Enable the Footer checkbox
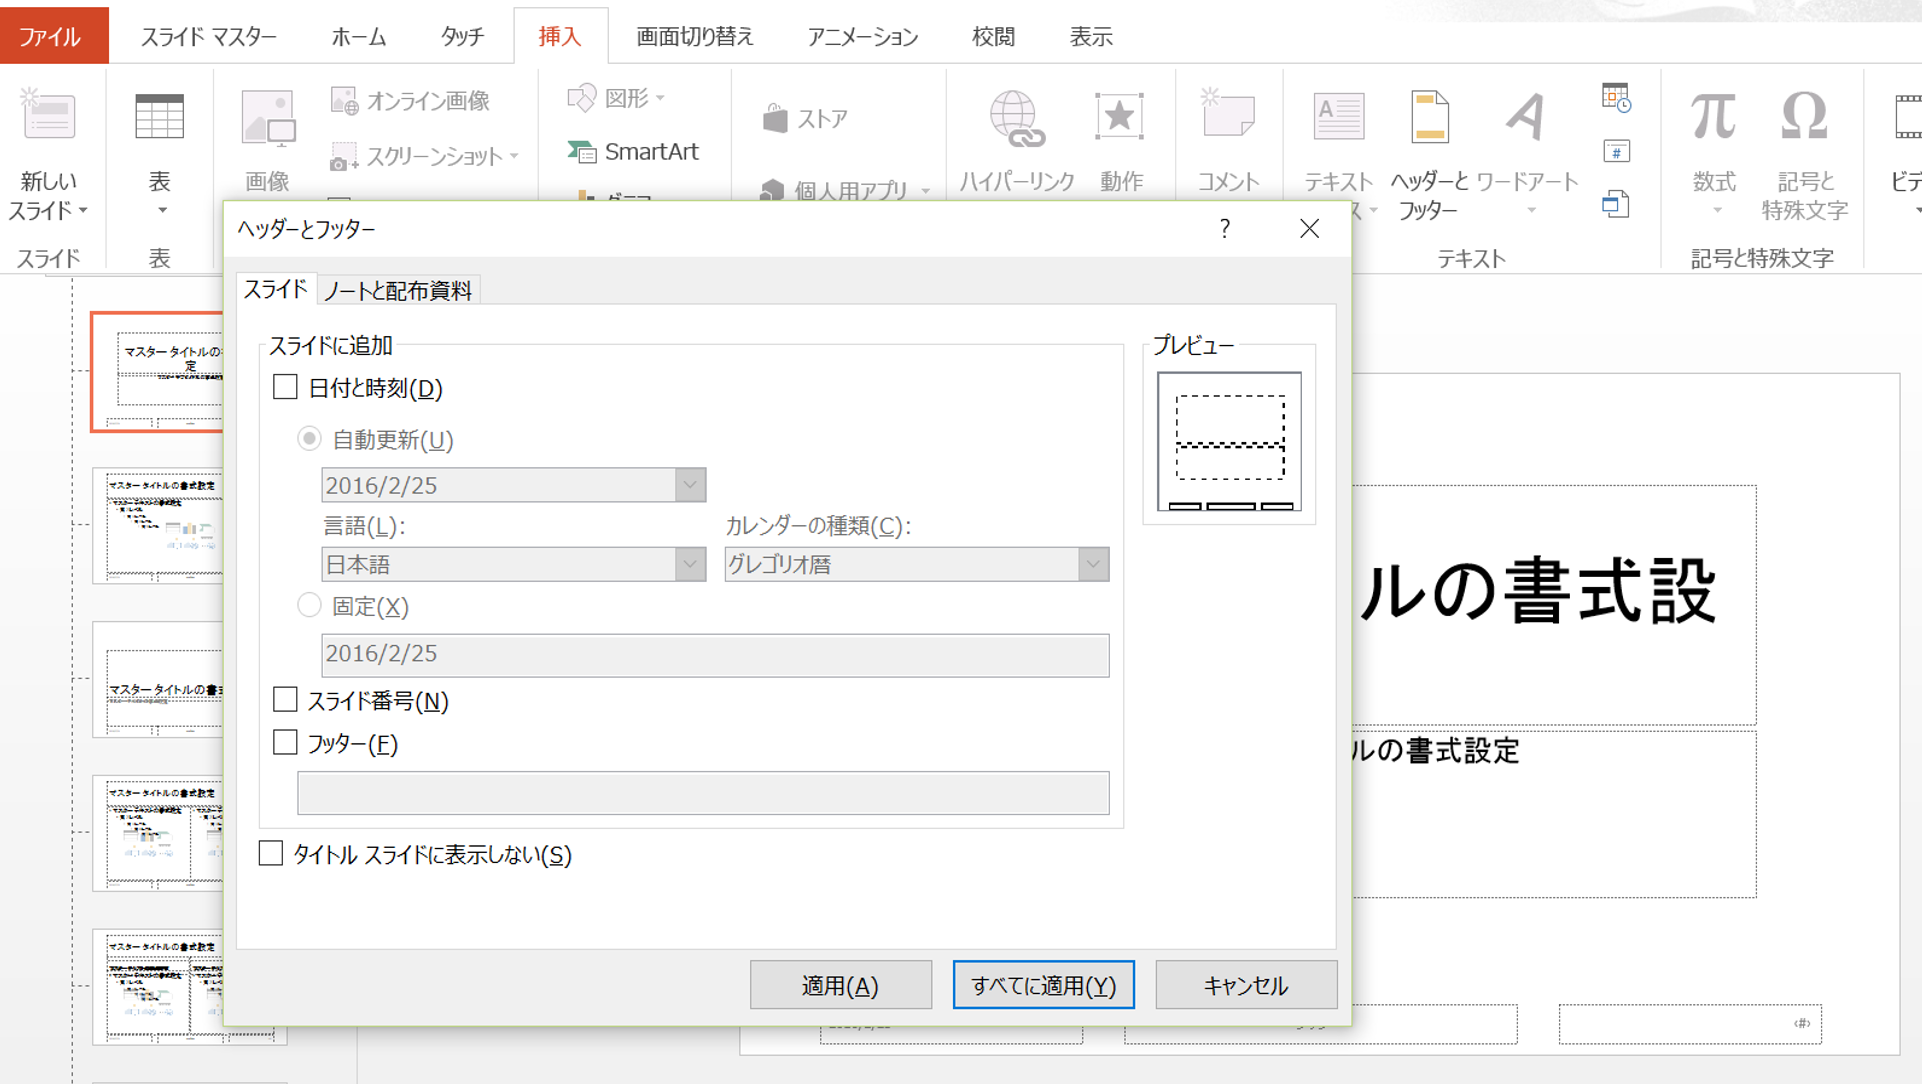The width and height of the screenshot is (1922, 1084). click(286, 743)
